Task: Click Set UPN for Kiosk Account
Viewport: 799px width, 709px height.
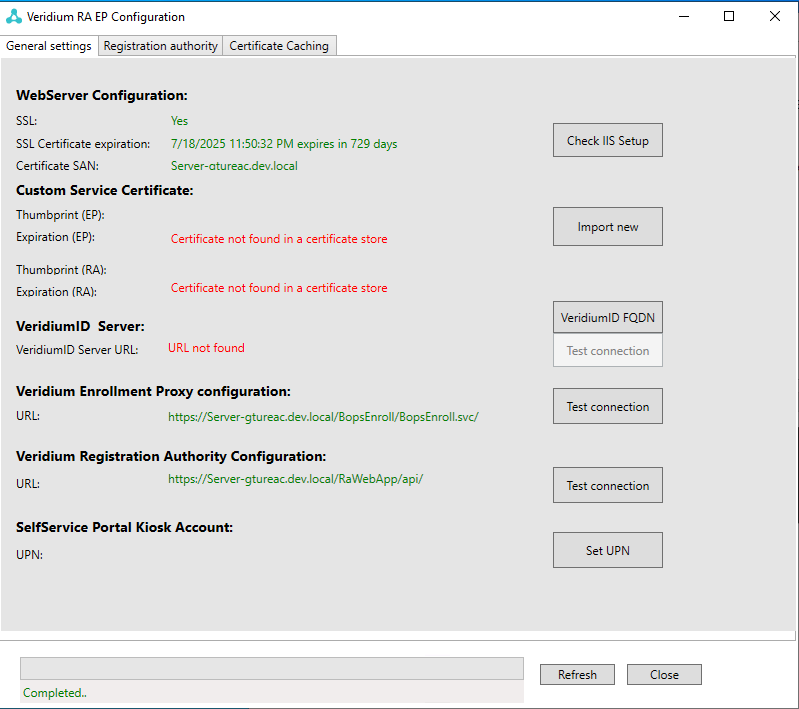Action: pos(607,551)
